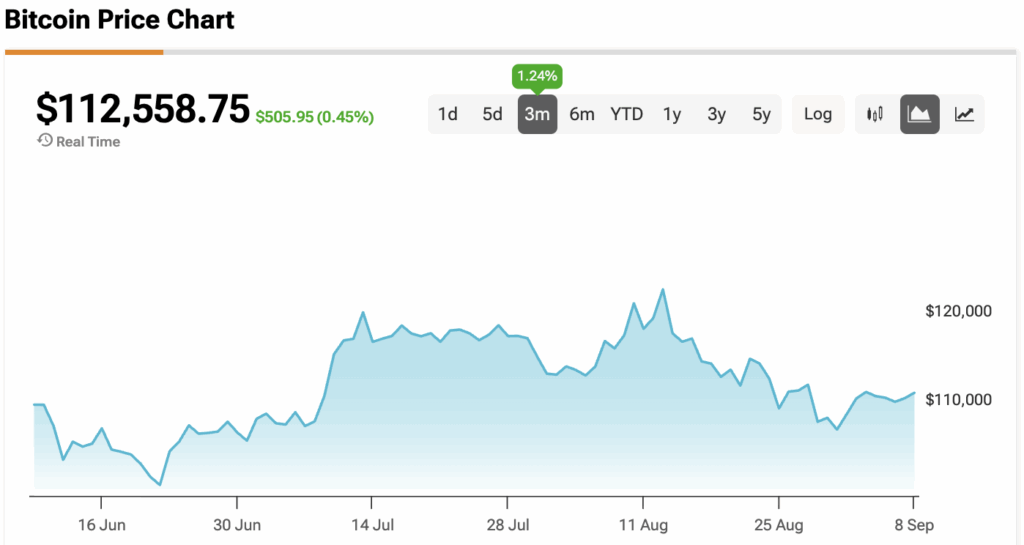Click the Real Time clock icon
The width and height of the screenshot is (1024, 545).
pos(44,141)
